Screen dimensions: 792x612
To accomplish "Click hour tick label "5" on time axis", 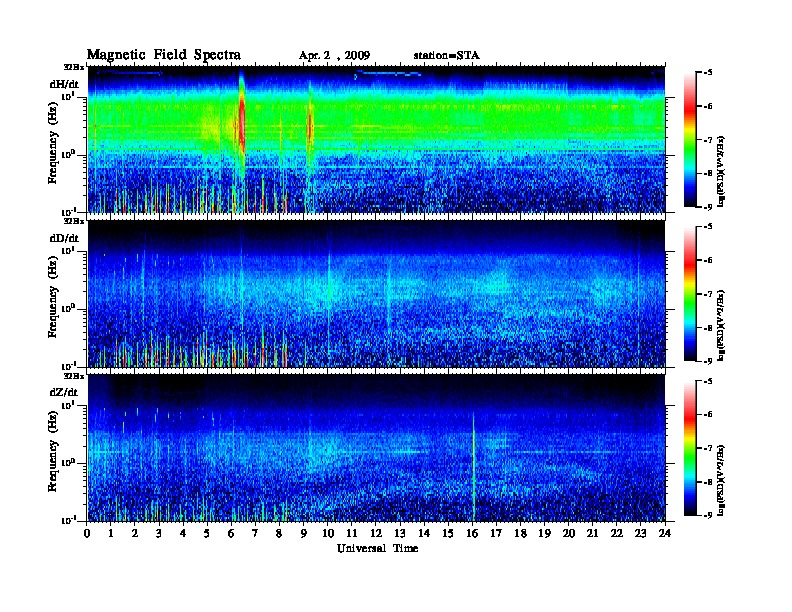I will point(207,533).
